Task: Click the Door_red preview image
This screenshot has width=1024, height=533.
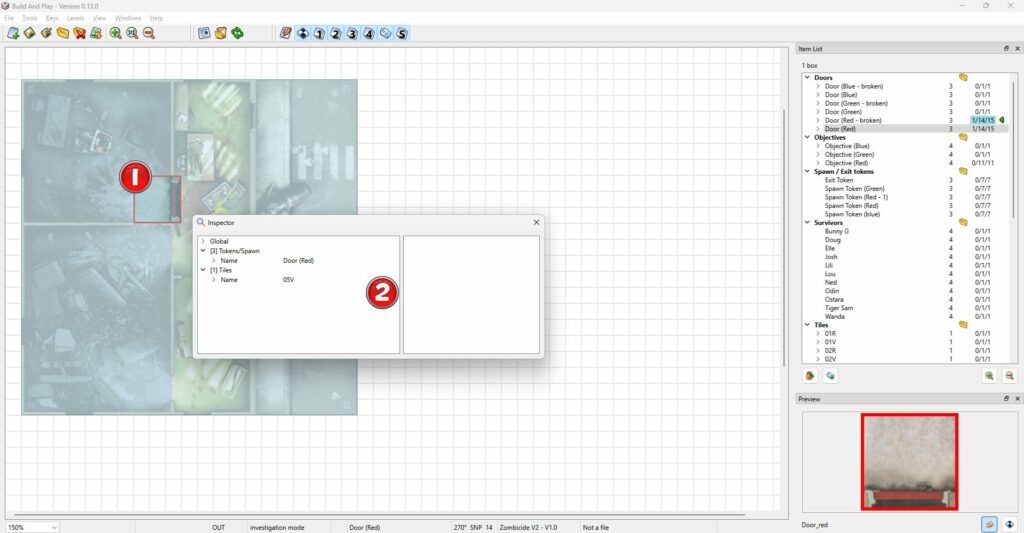Action: pyautogui.click(x=909, y=463)
